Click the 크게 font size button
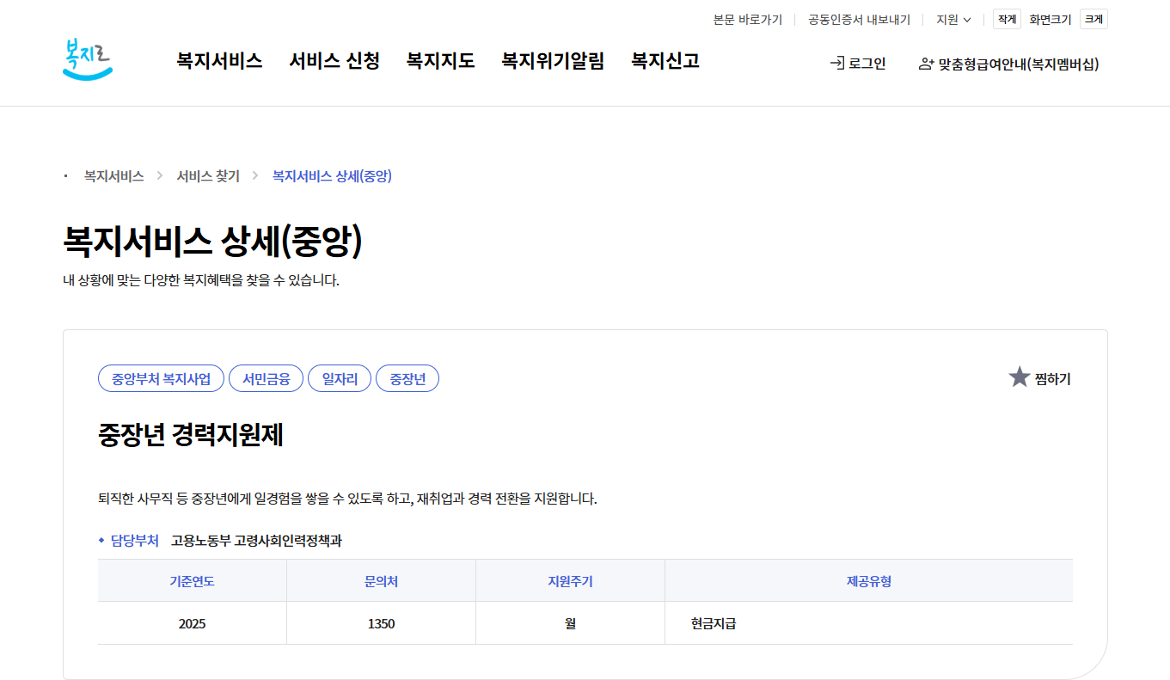The width and height of the screenshot is (1170, 680). point(1092,17)
